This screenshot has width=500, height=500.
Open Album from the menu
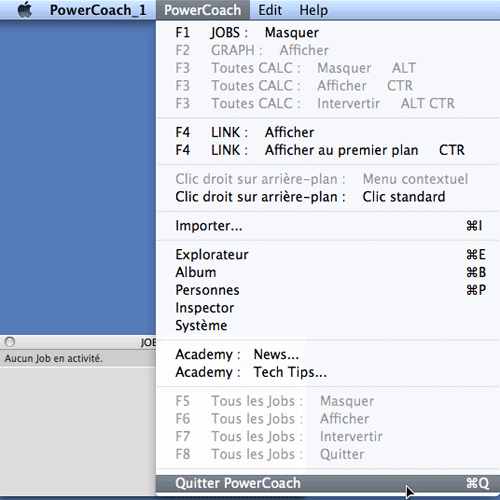click(x=328, y=272)
